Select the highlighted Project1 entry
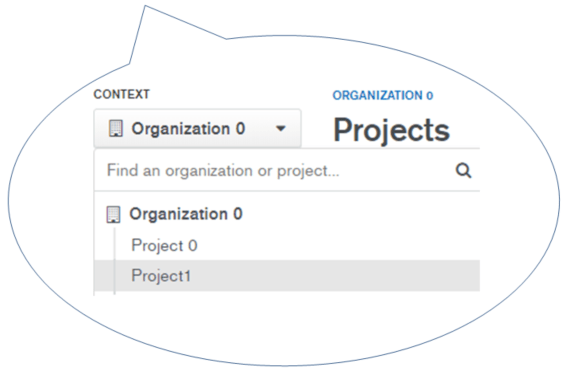569x375 pixels. [287, 276]
